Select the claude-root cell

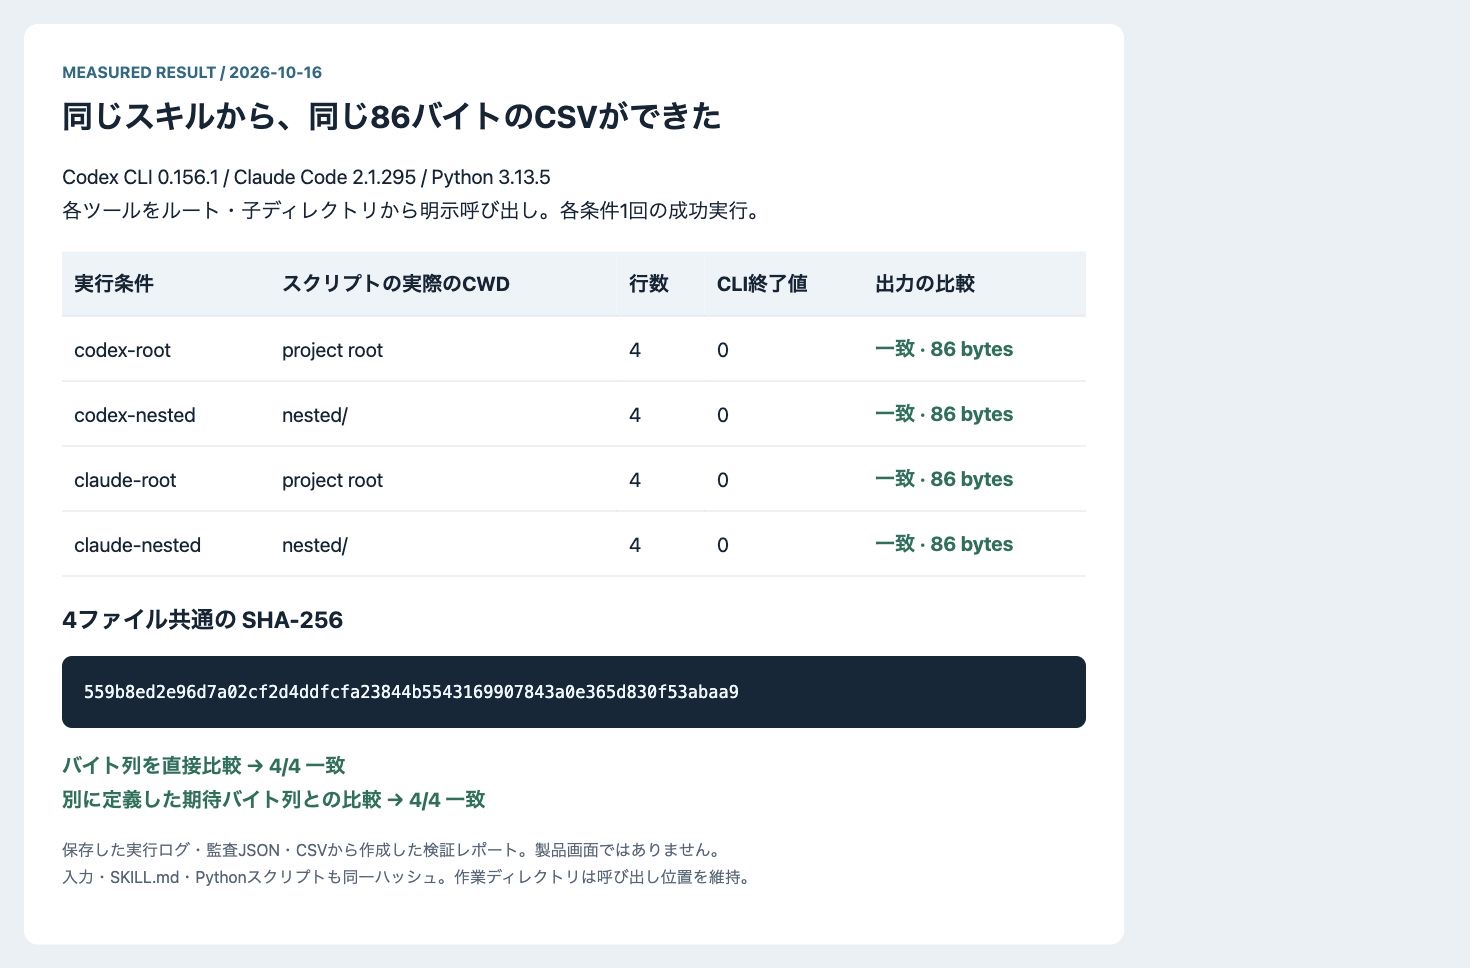(125, 480)
